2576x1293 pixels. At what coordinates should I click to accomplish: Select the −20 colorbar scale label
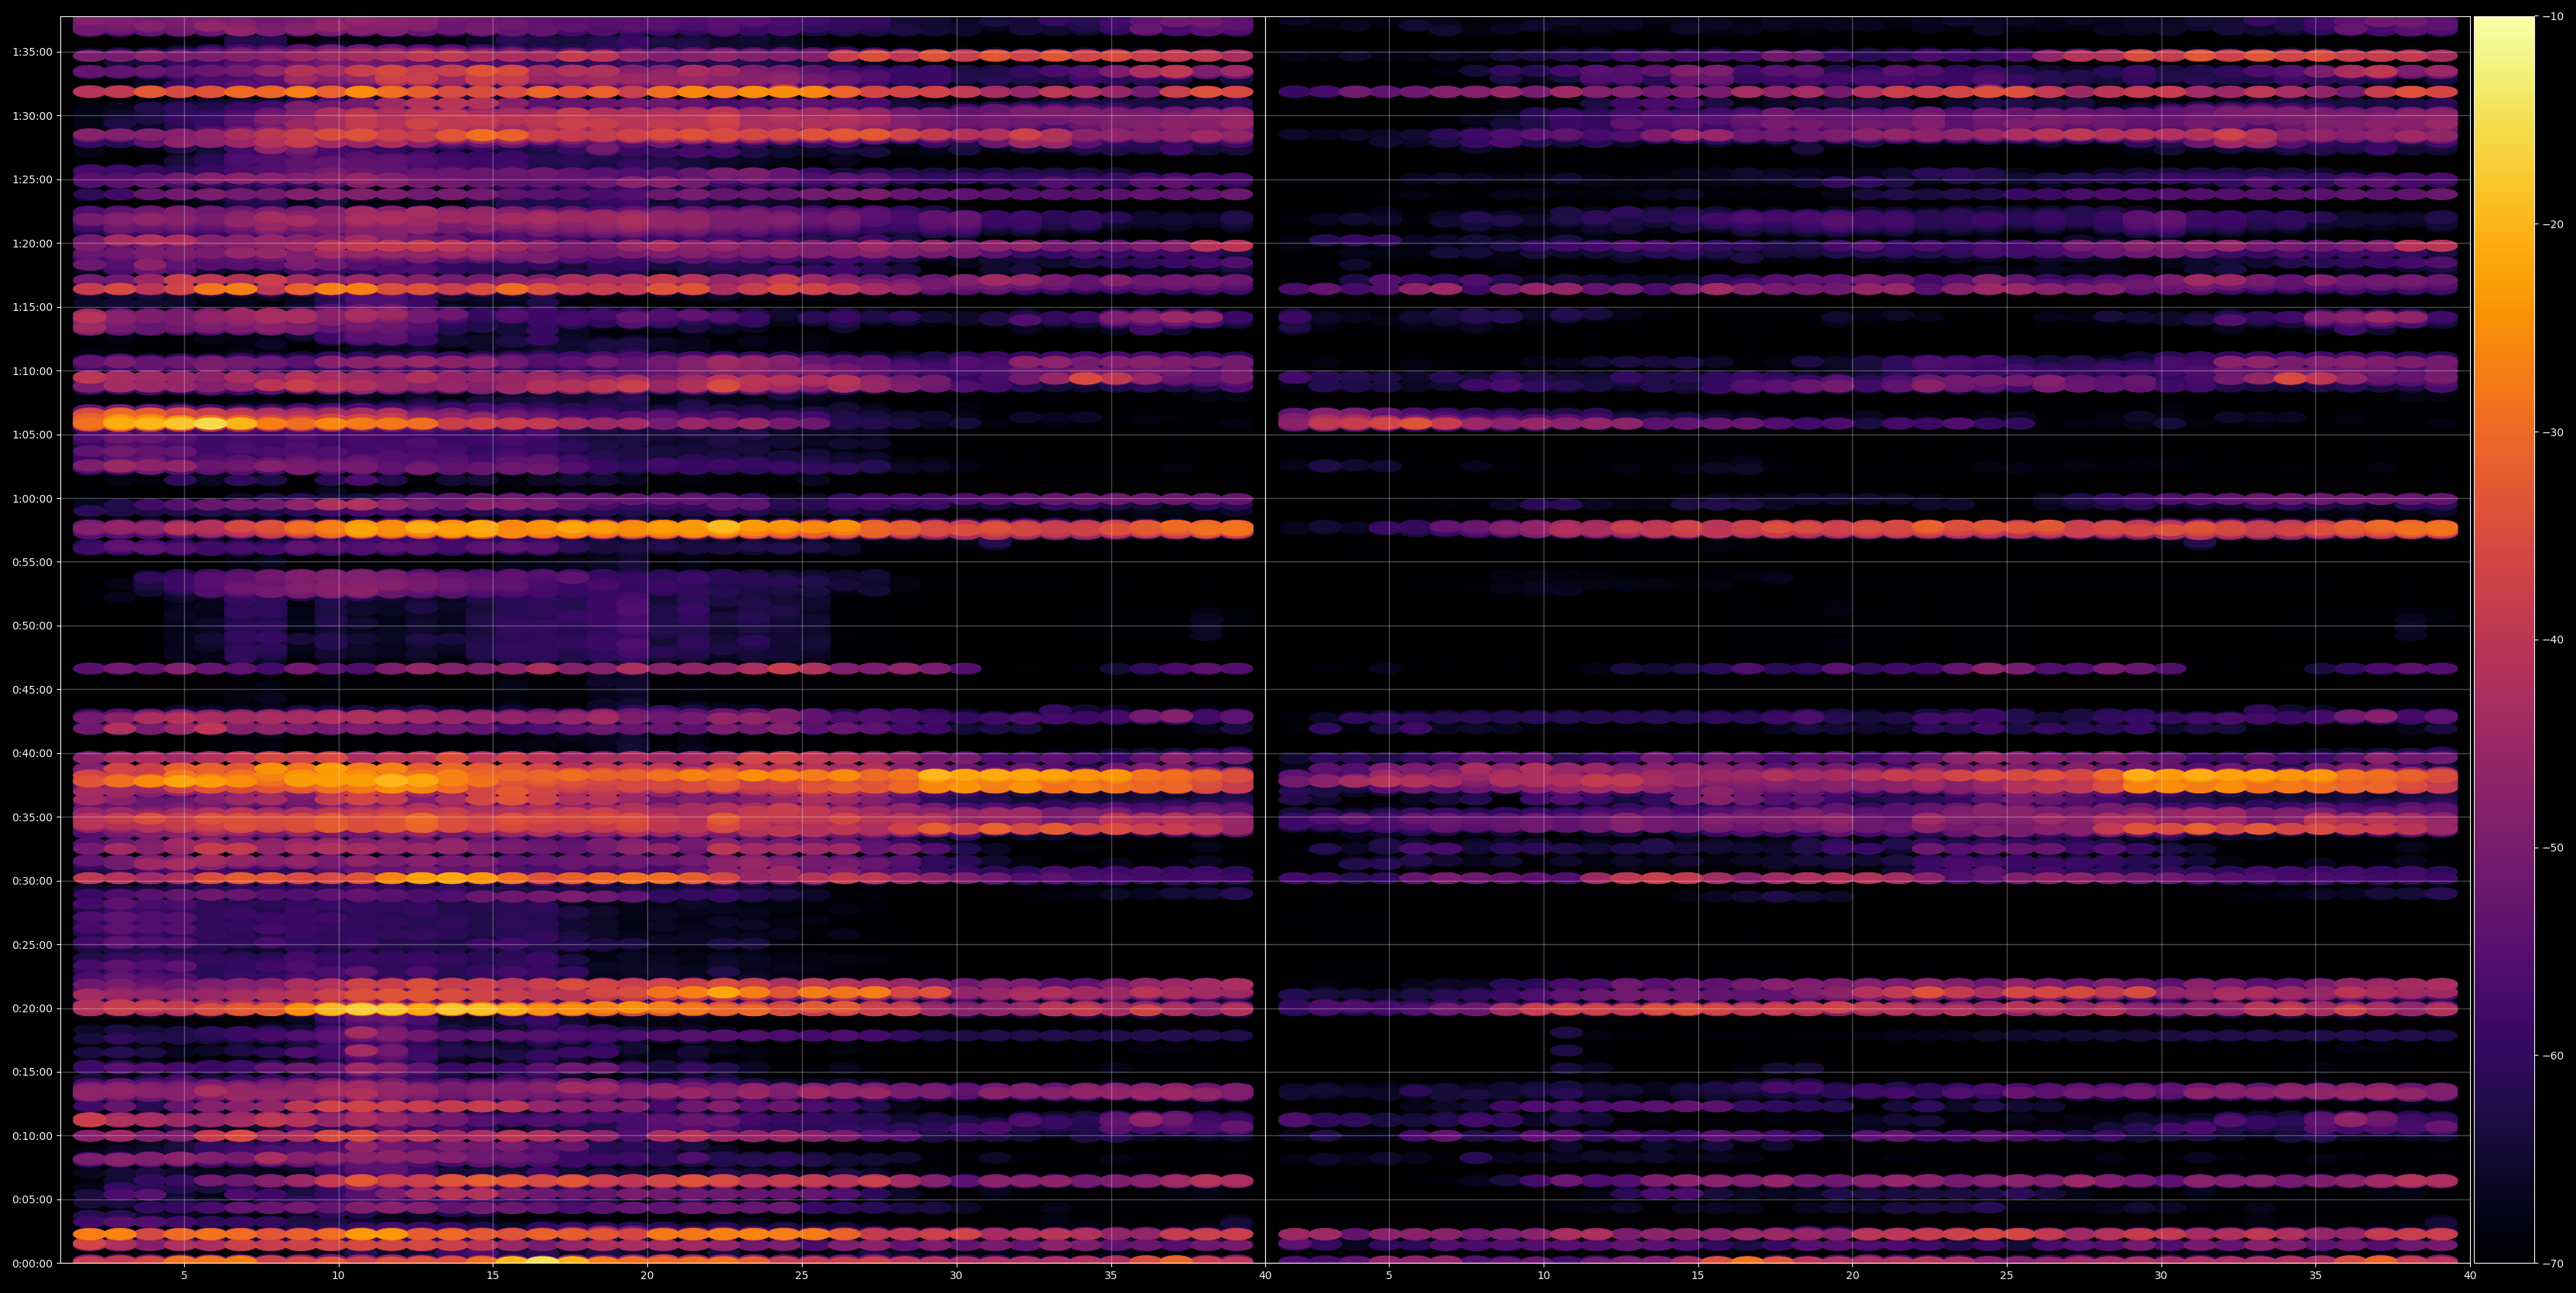(x=2553, y=224)
